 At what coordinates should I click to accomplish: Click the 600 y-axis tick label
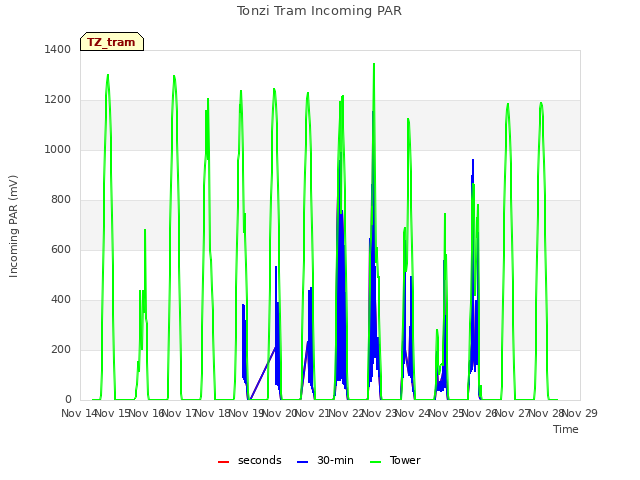pos(61,250)
